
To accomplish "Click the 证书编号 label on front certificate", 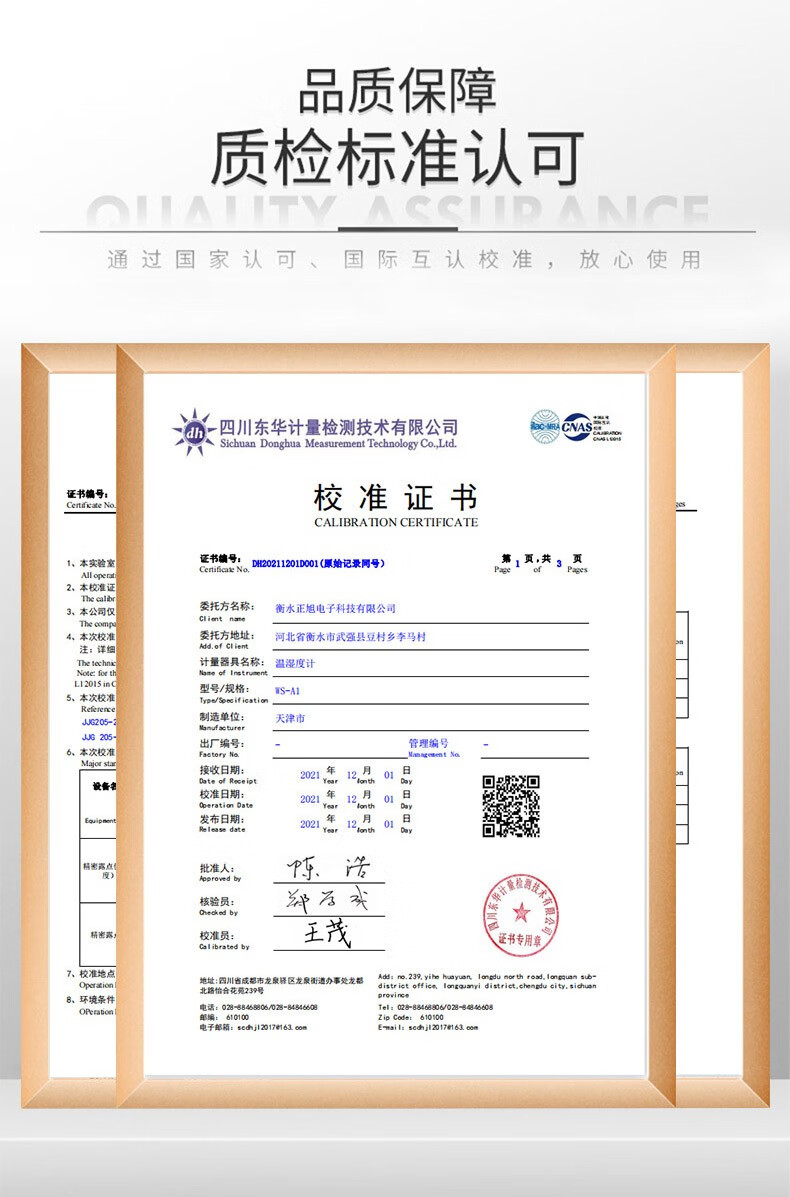I will (221, 559).
